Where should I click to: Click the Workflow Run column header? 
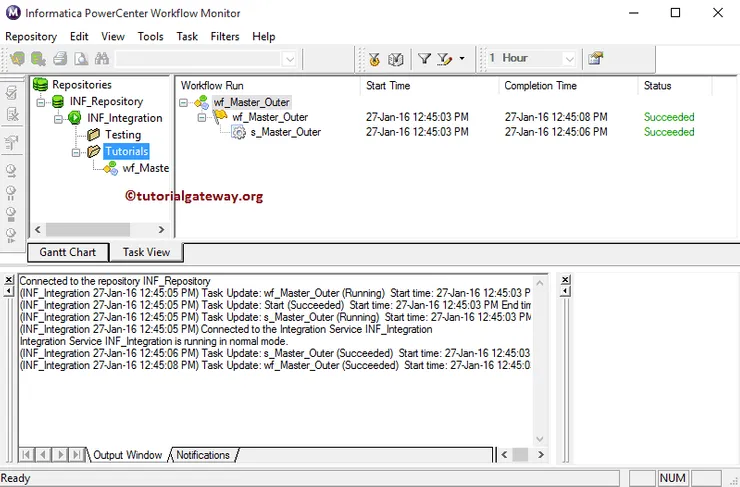pos(268,85)
